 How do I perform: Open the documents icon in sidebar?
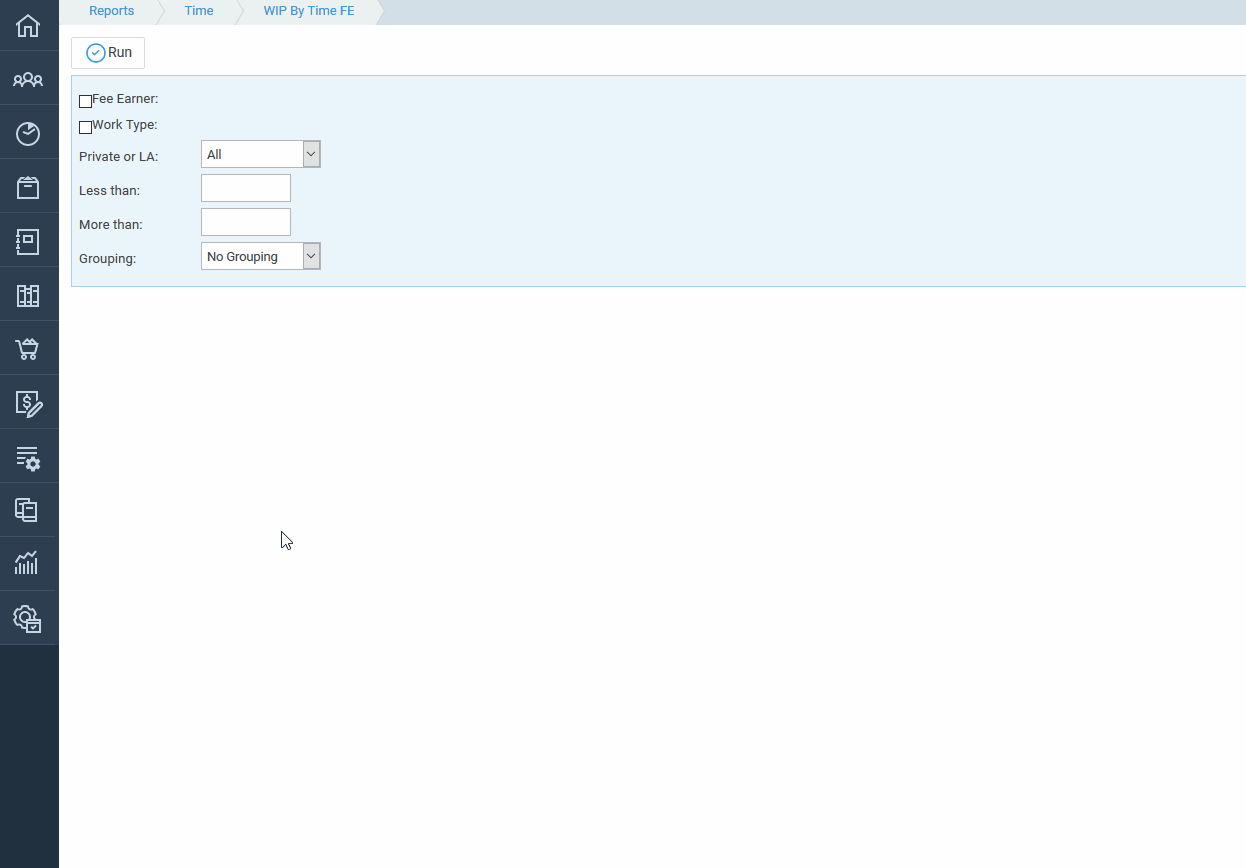tap(28, 510)
